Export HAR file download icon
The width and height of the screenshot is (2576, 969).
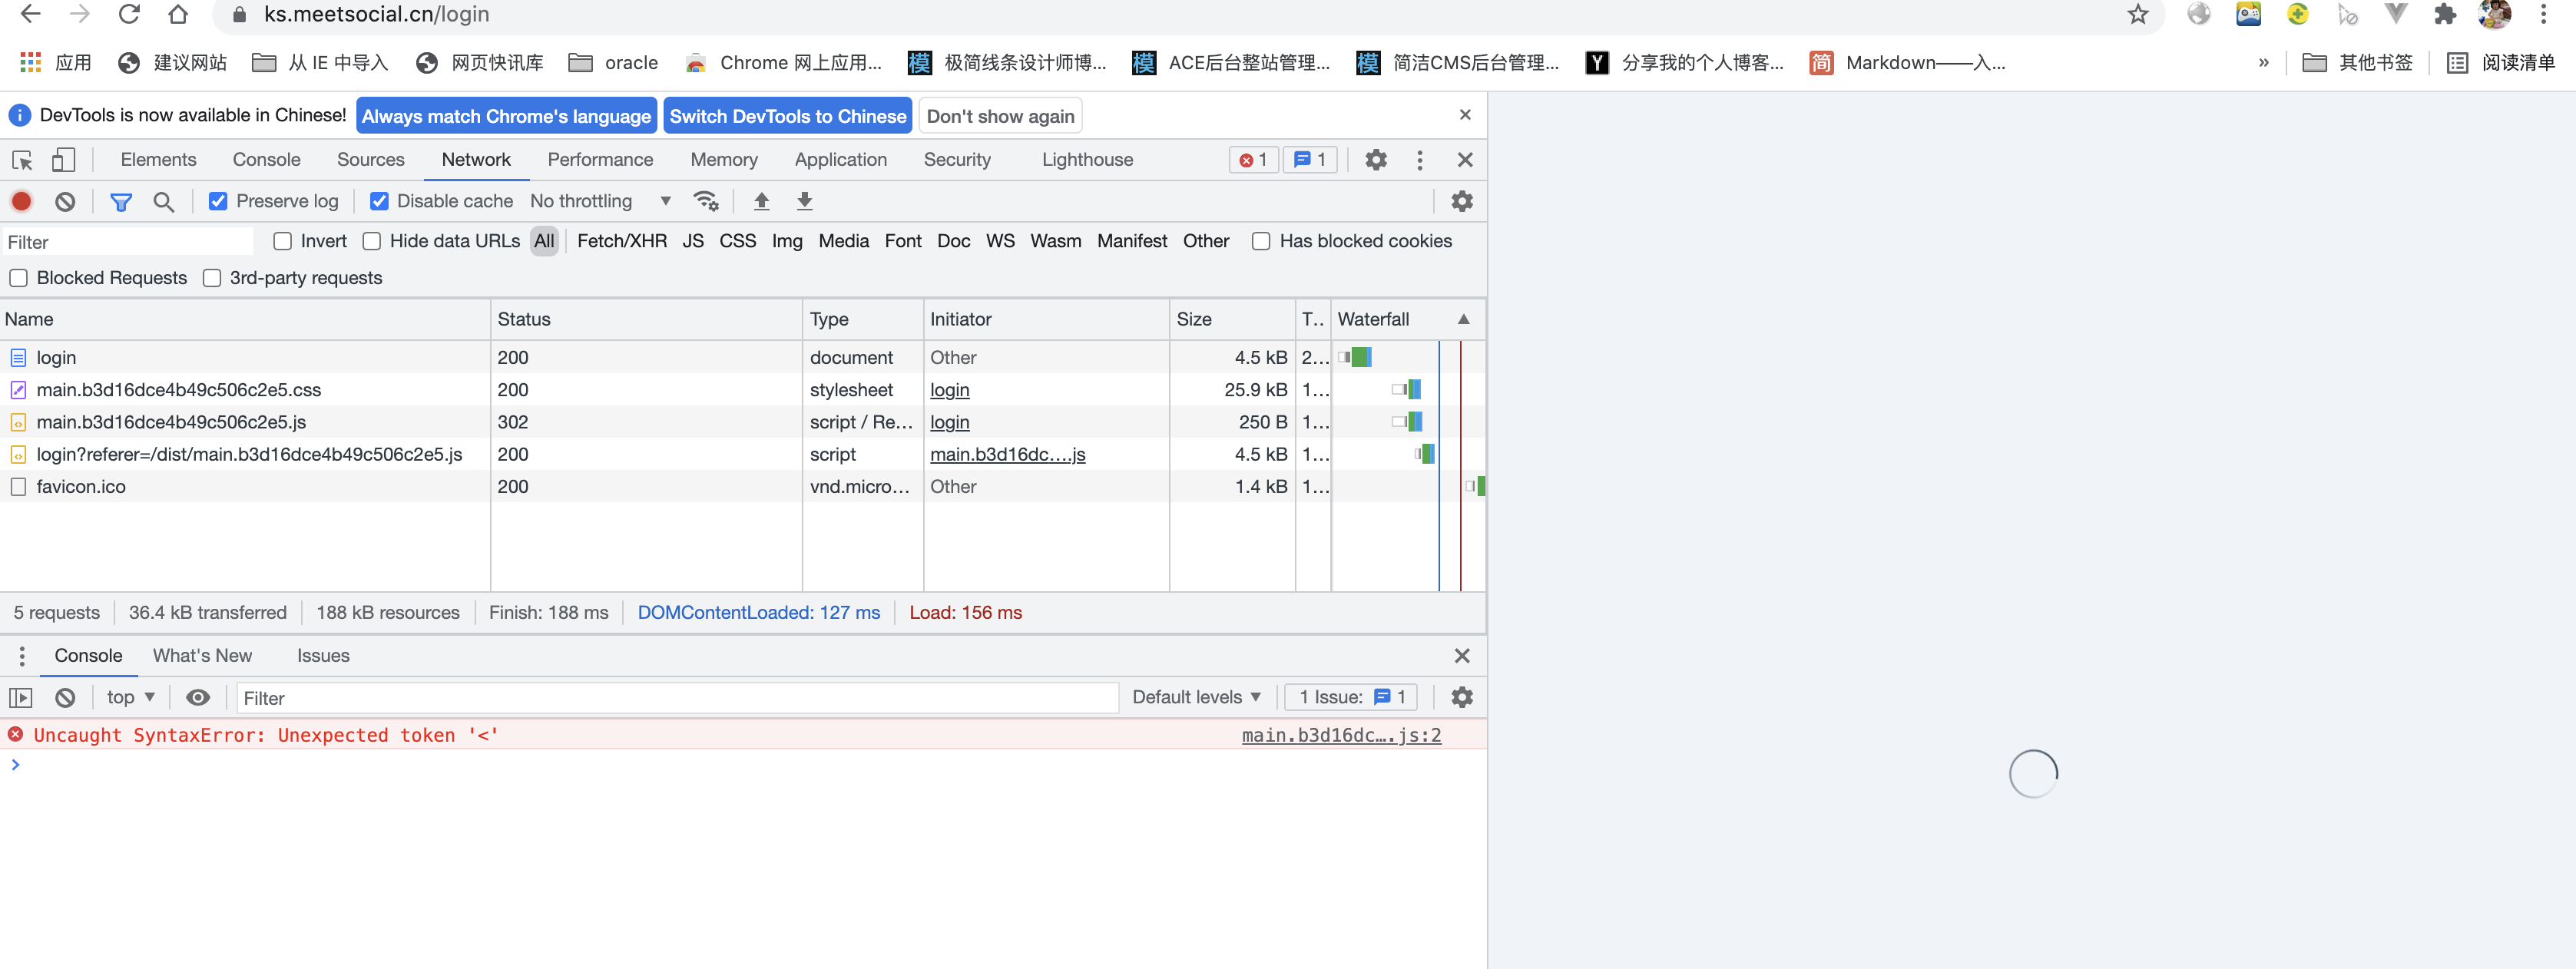point(804,201)
